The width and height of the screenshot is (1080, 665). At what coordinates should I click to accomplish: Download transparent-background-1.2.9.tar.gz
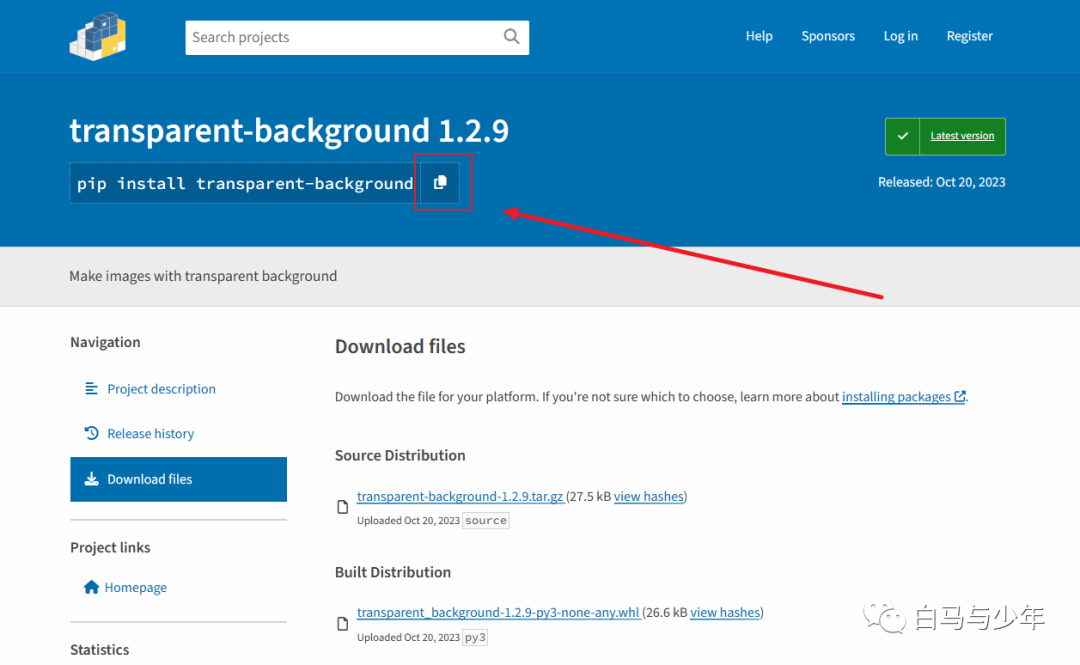click(460, 496)
